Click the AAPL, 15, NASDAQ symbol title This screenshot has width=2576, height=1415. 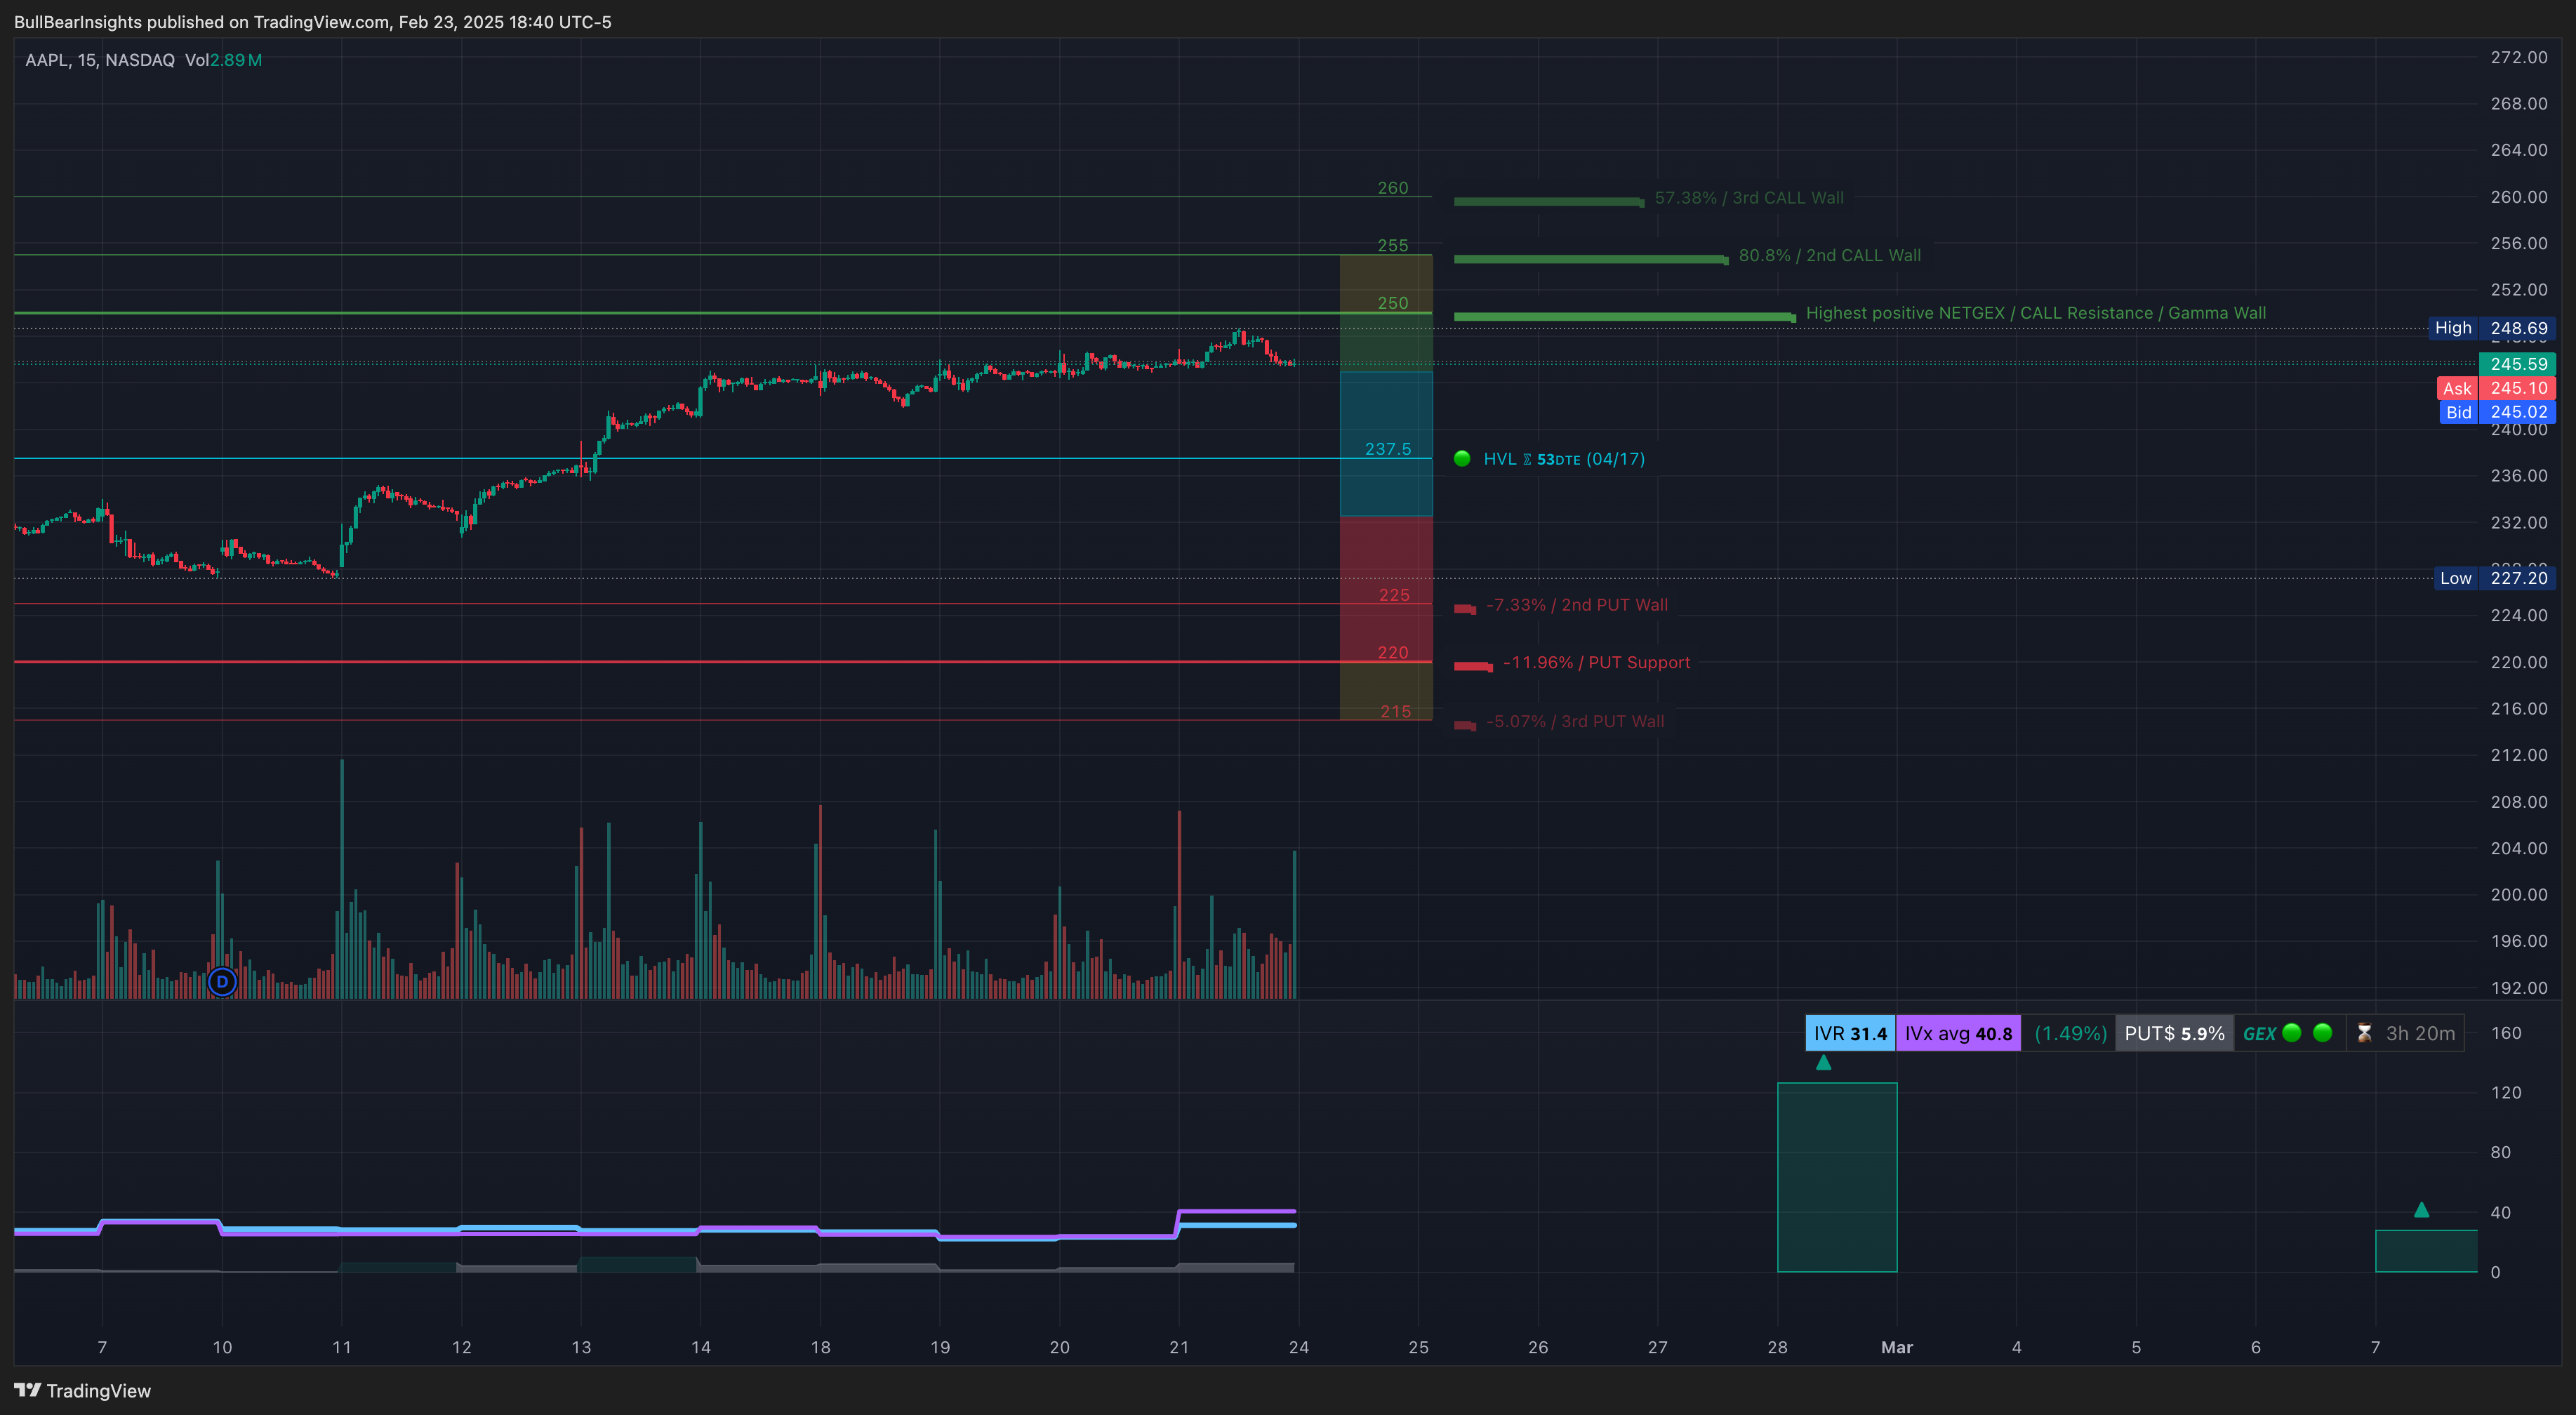pyautogui.click(x=100, y=60)
